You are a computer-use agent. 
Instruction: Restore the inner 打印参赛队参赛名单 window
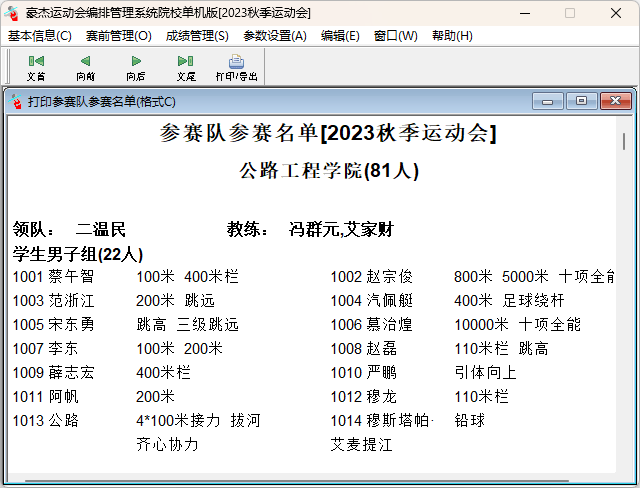pyautogui.click(x=582, y=101)
